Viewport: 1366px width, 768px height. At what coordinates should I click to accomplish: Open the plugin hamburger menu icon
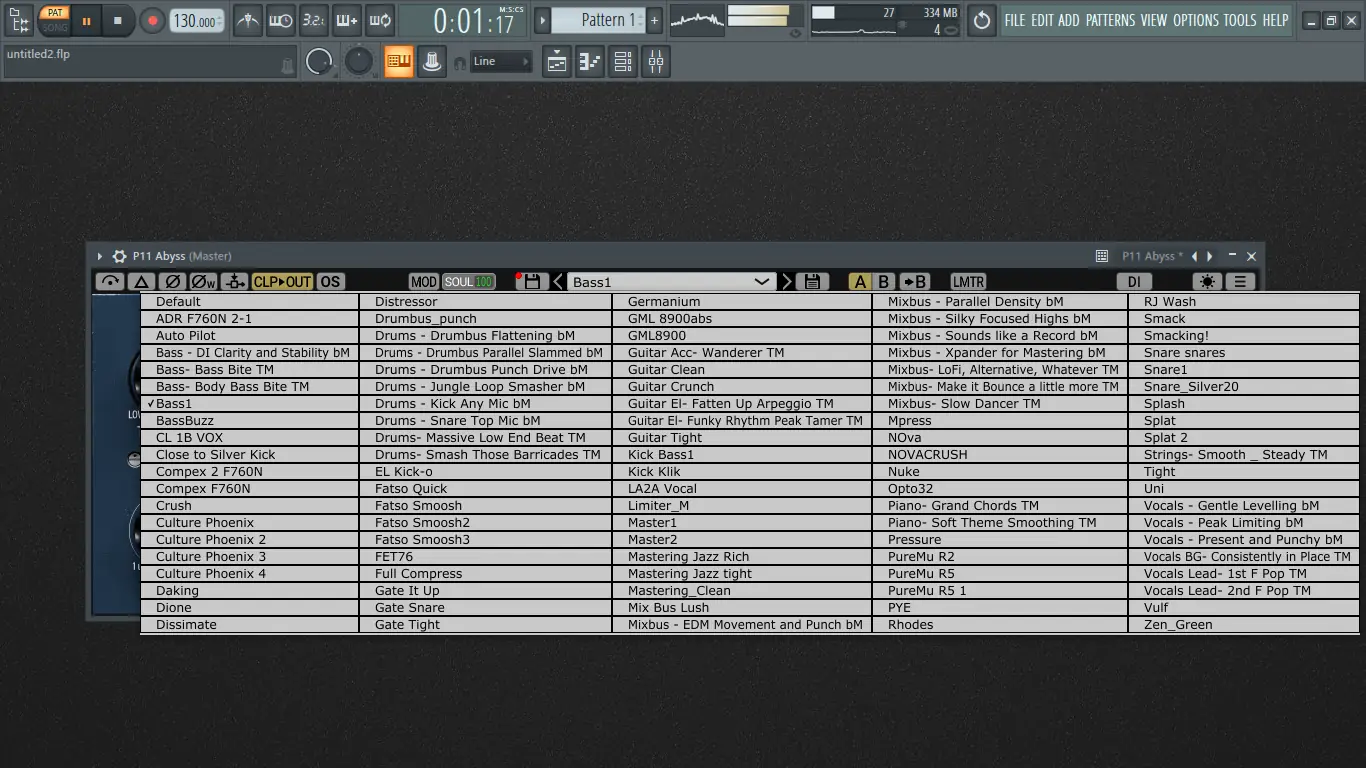click(1240, 282)
